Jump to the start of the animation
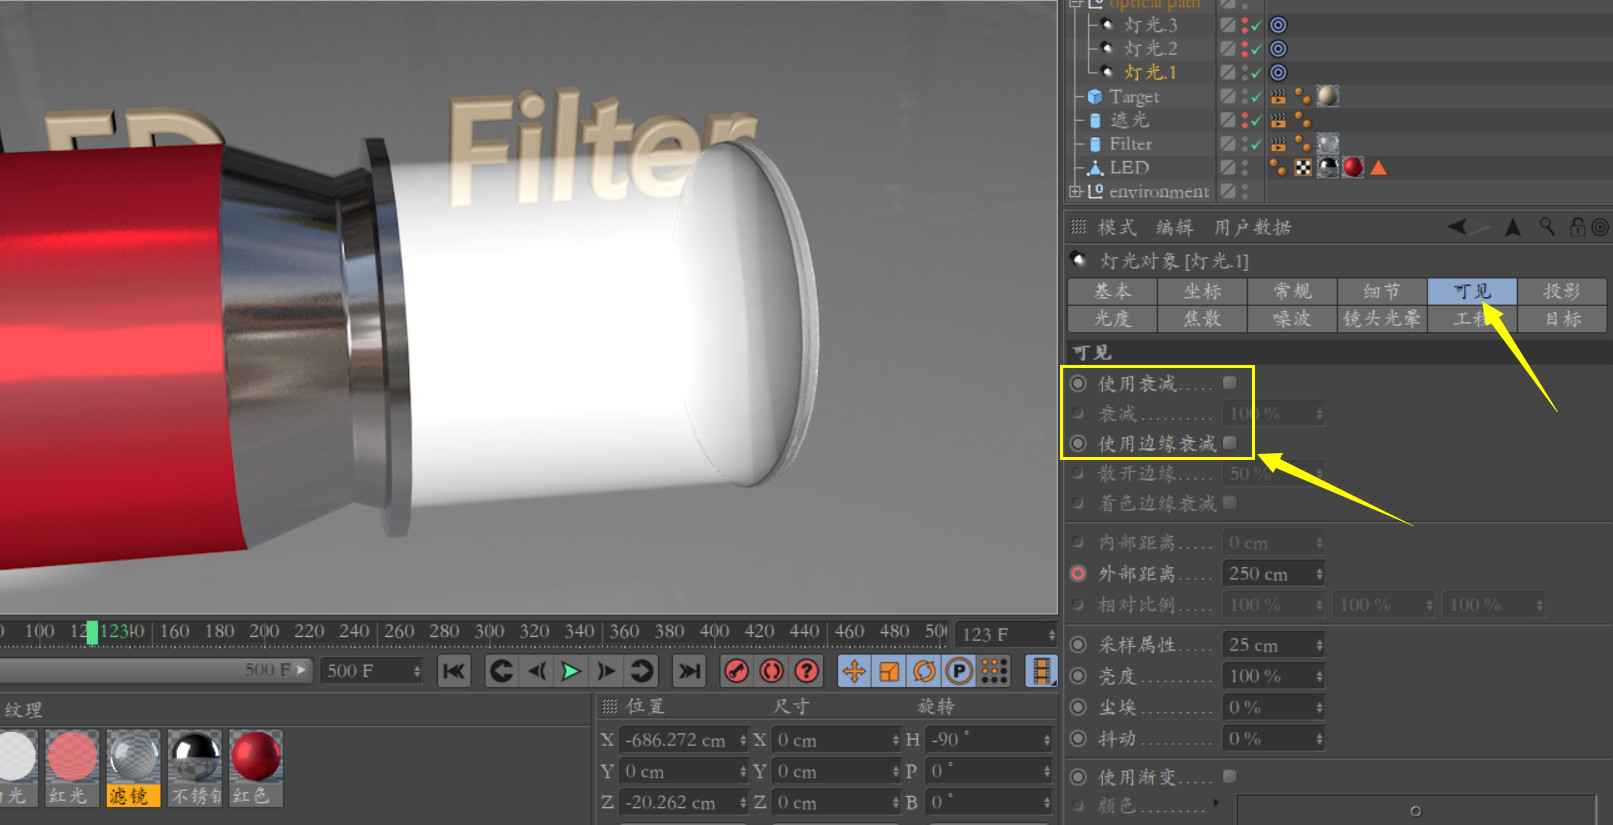 pos(453,671)
